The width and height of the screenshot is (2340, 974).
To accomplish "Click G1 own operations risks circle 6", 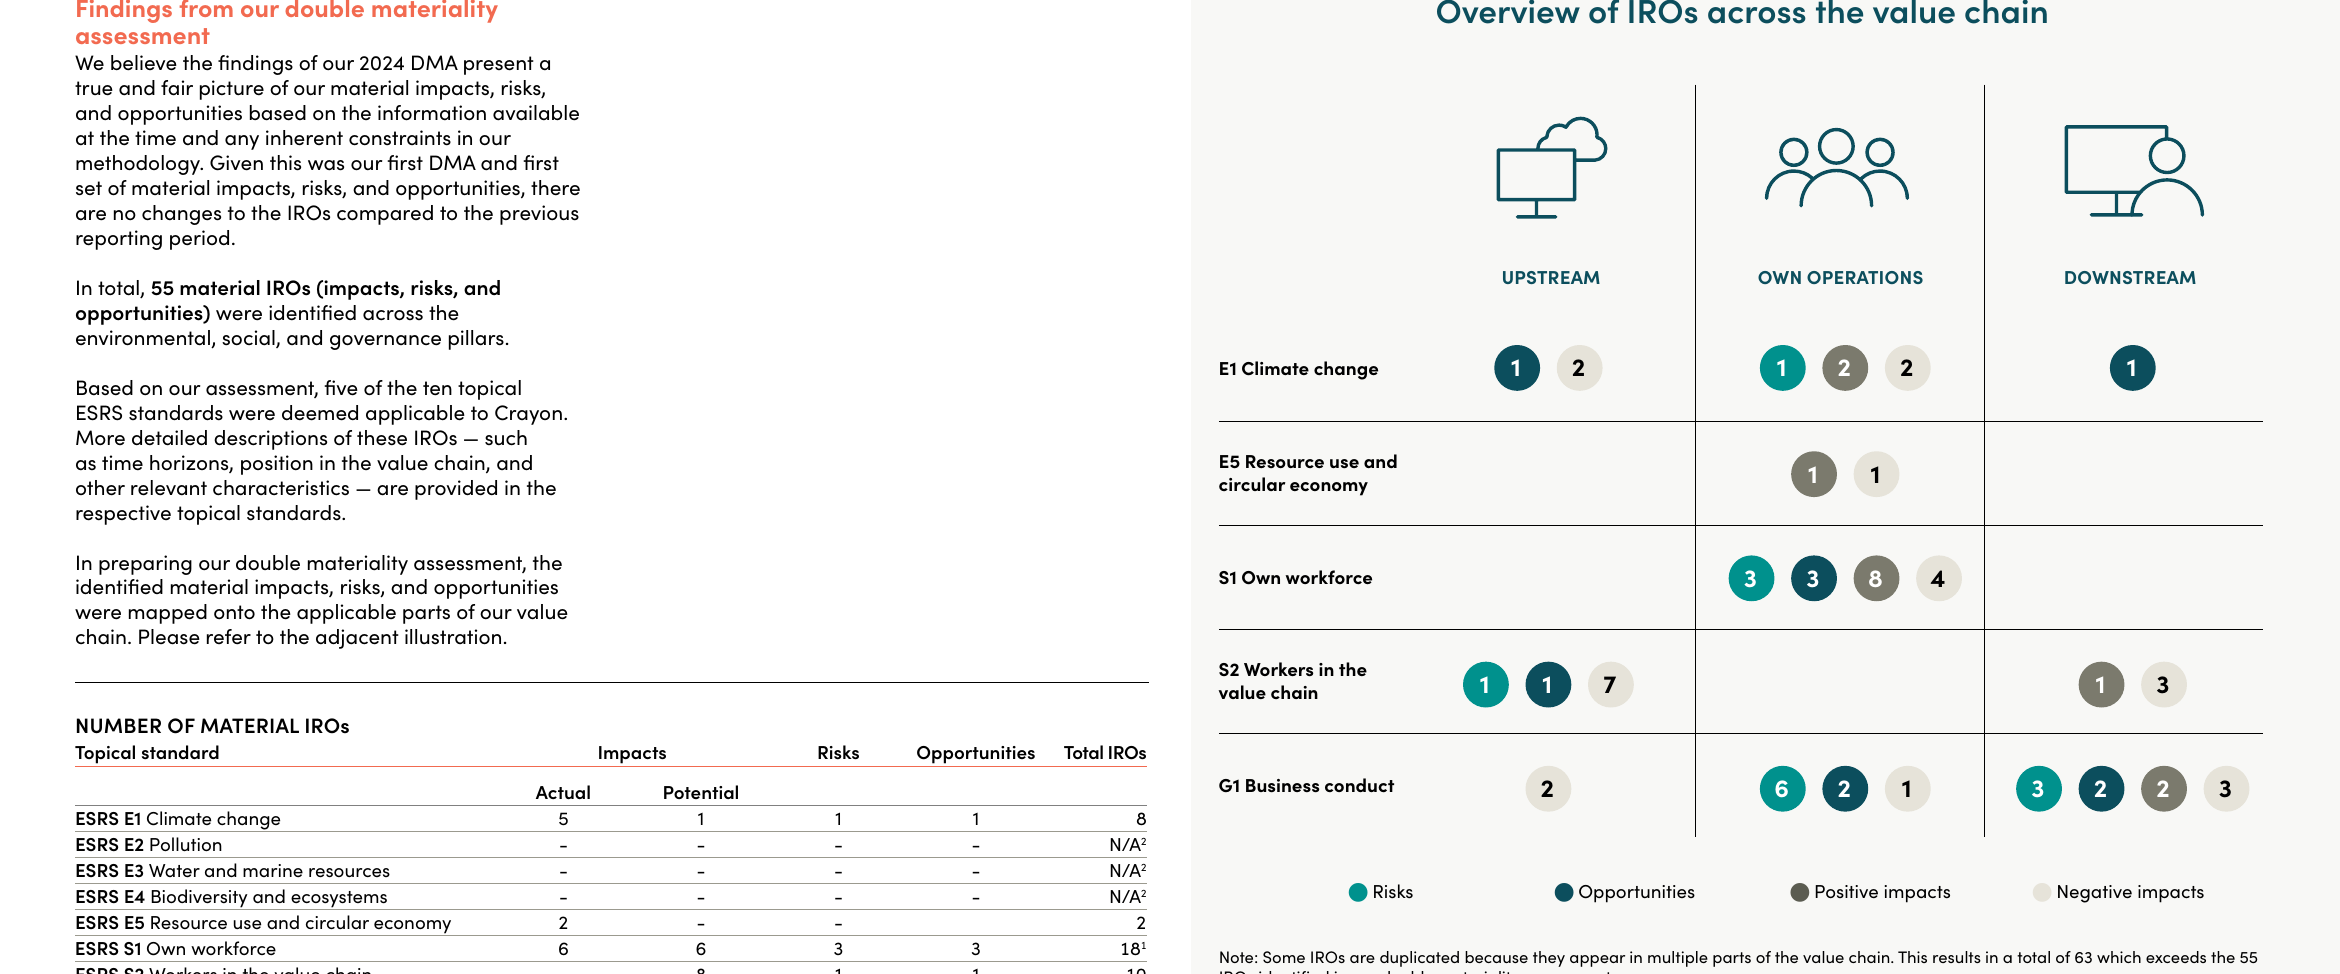I will tap(1782, 789).
